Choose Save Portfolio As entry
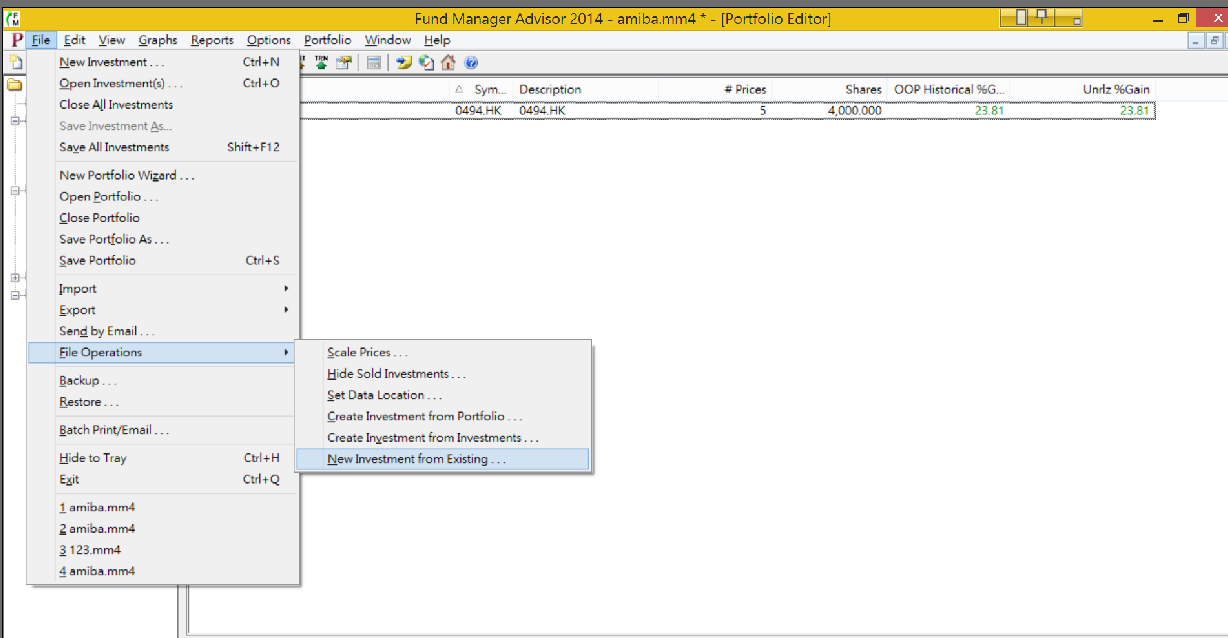The image size is (1228, 638). 163,239
